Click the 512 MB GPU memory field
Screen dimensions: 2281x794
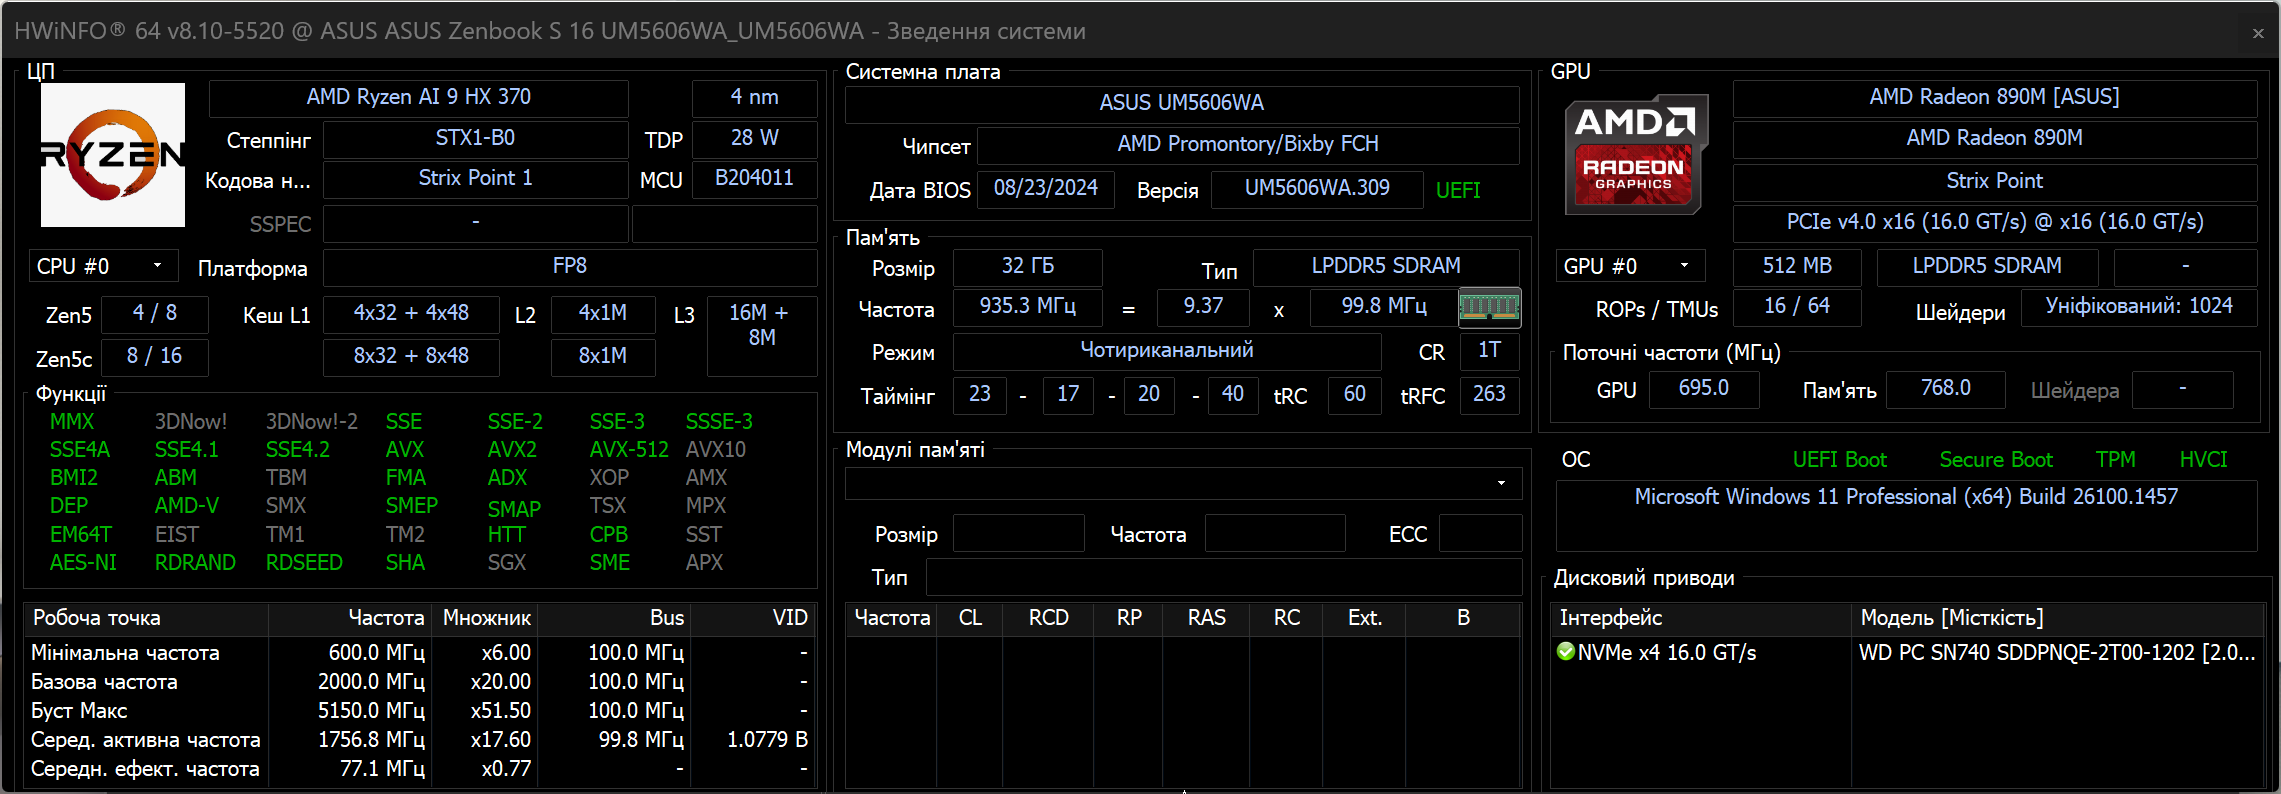[x=1797, y=266]
